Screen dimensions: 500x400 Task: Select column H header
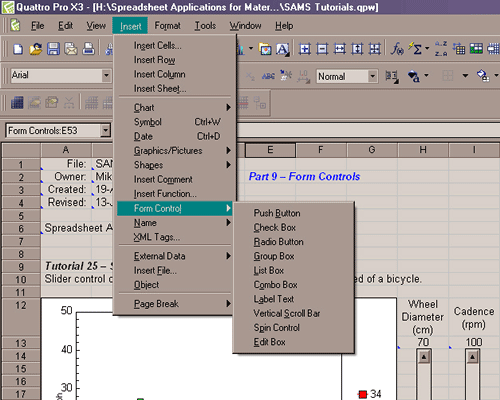click(x=423, y=150)
